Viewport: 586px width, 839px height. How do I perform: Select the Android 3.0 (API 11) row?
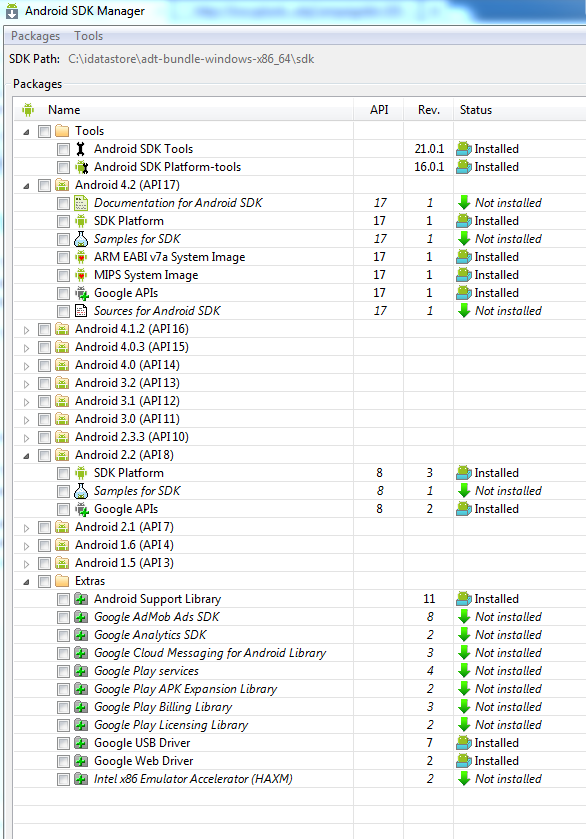(x=300, y=419)
